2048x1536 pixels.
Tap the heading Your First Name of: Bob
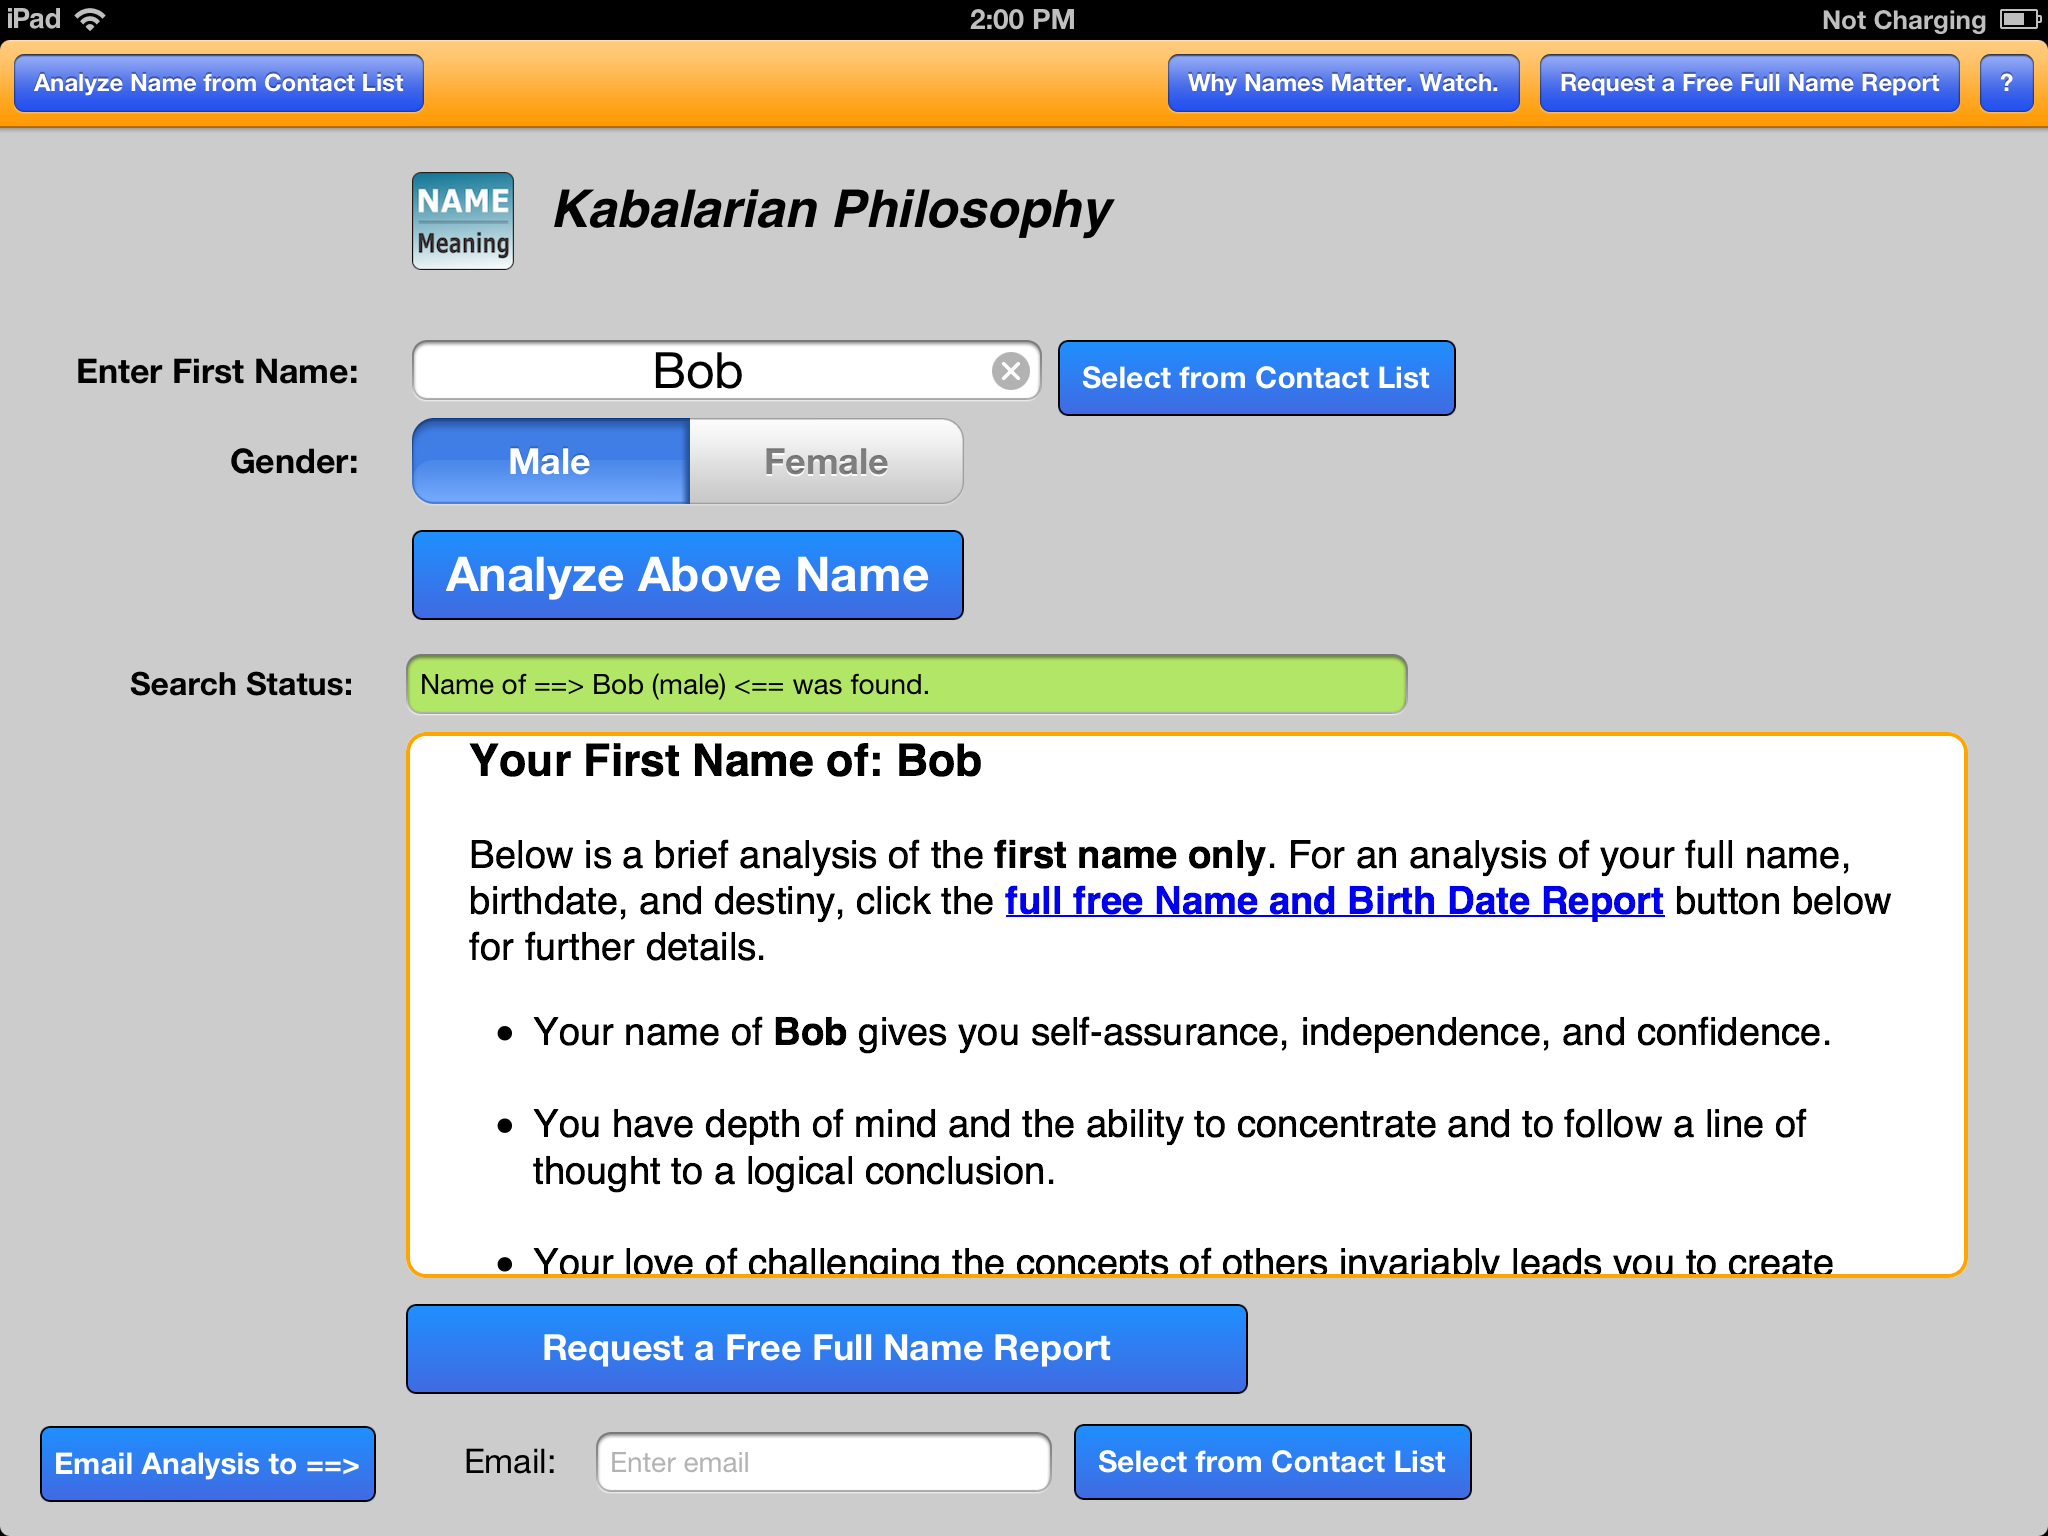click(x=725, y=761)
